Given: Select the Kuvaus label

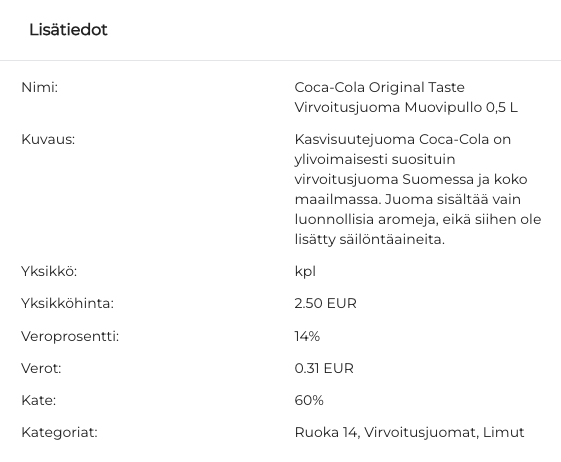Looking at the screenshot, I should click(48, 139).
